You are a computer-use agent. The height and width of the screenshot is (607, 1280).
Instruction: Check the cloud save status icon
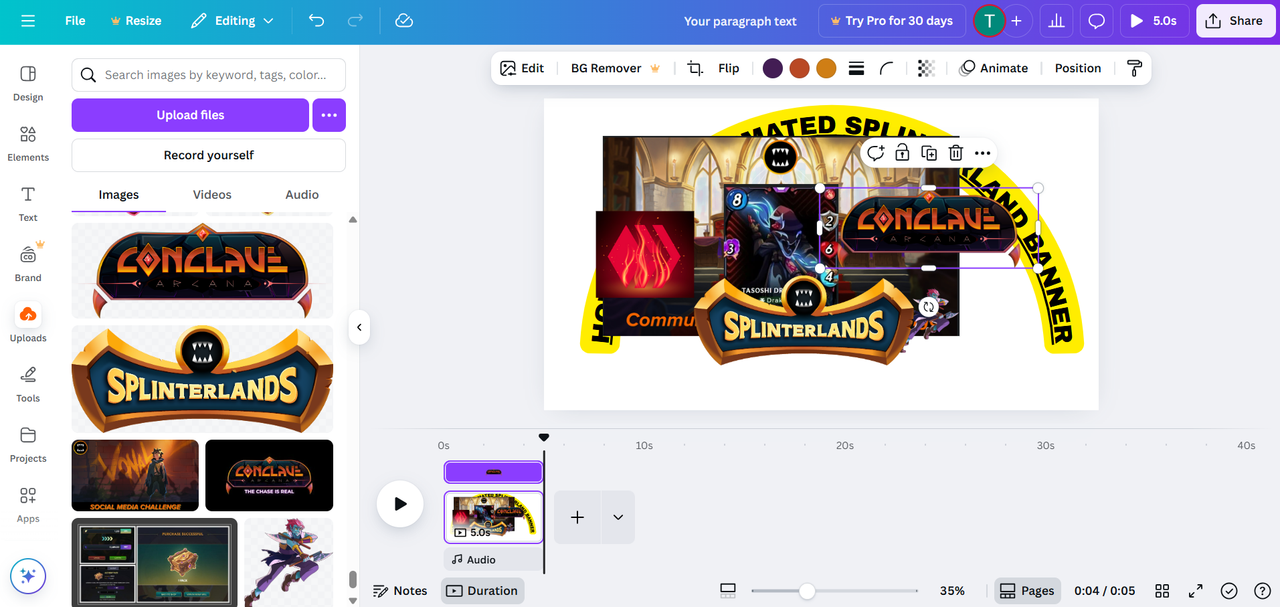404,21
